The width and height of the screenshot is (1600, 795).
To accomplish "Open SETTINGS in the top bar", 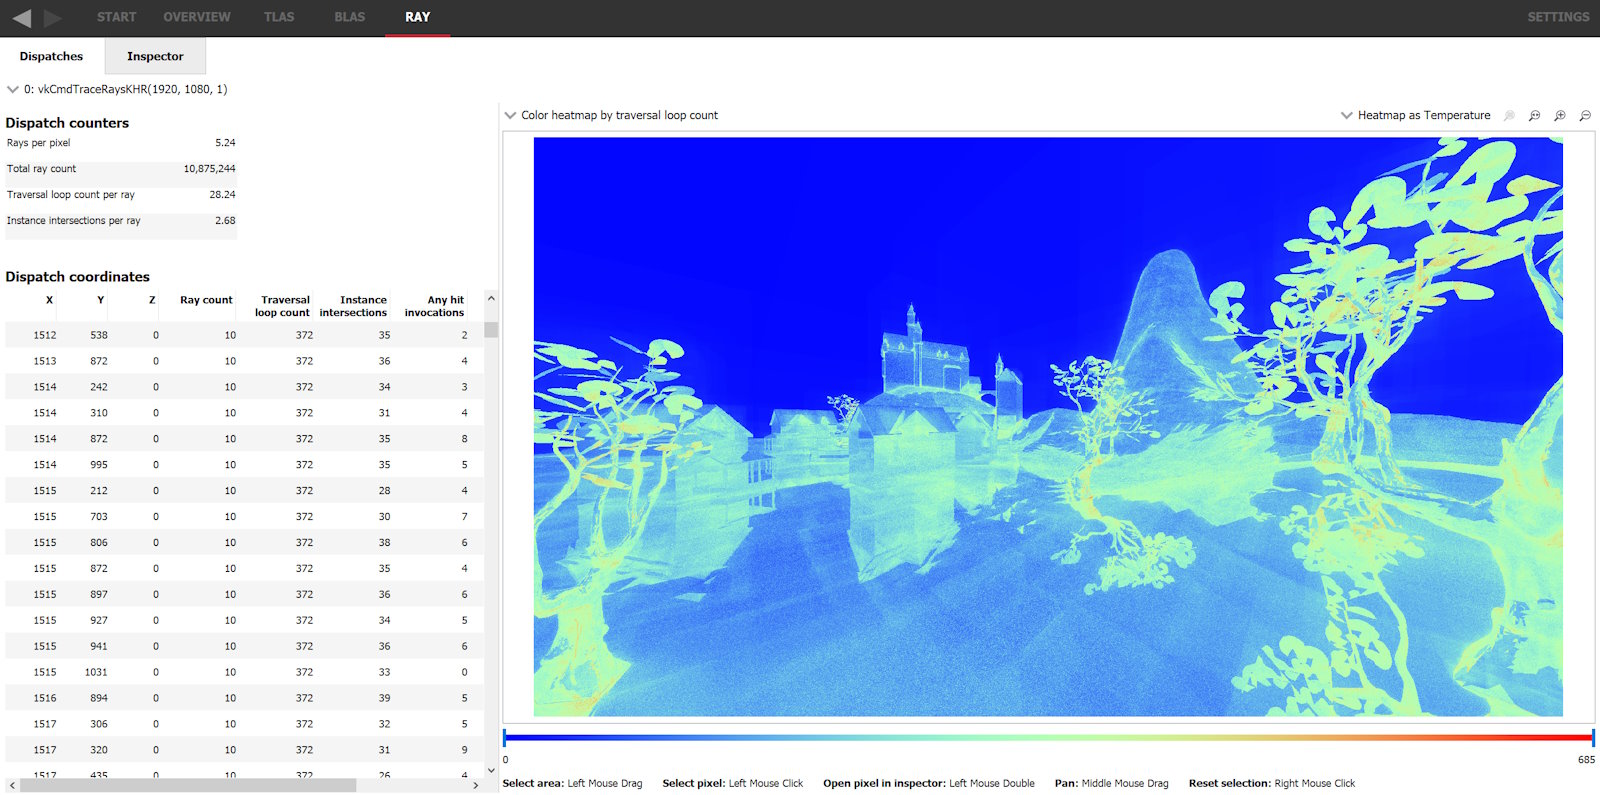I will coord(1557,17).
